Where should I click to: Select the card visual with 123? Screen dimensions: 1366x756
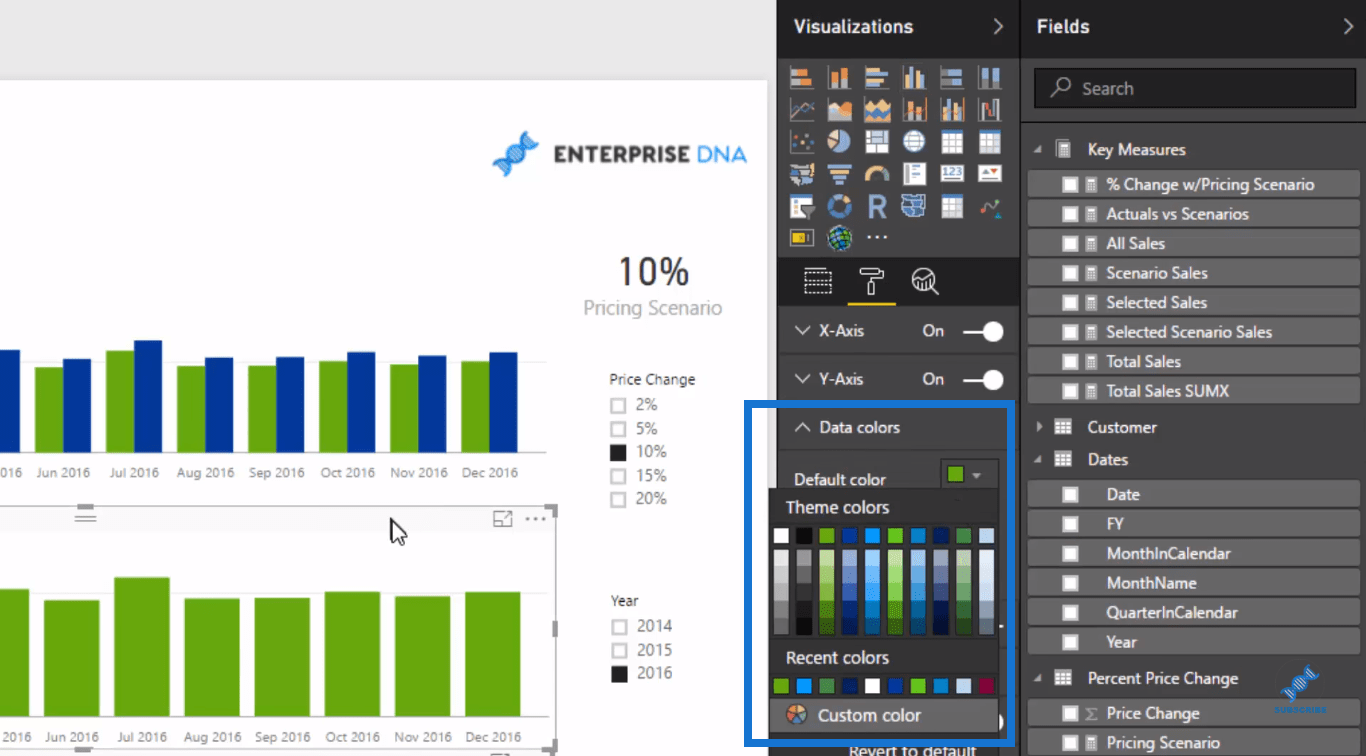pos(952,175)
